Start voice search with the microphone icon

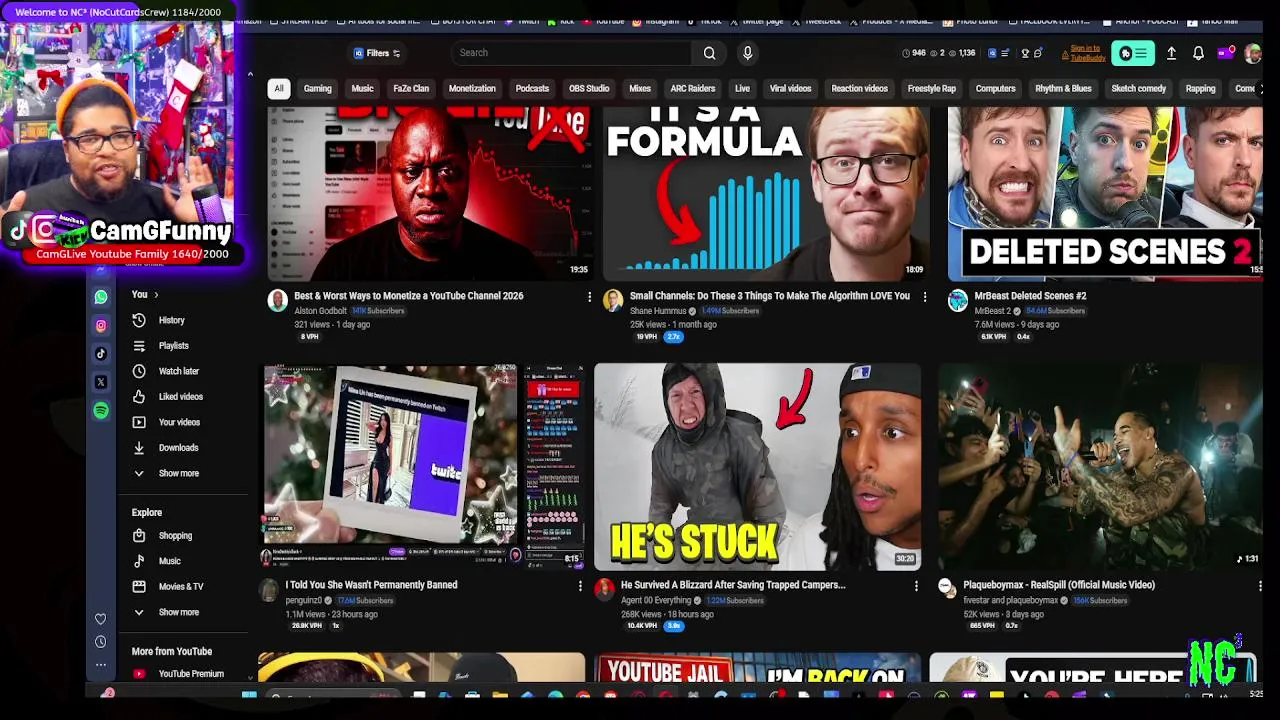(x=747, y=53)
